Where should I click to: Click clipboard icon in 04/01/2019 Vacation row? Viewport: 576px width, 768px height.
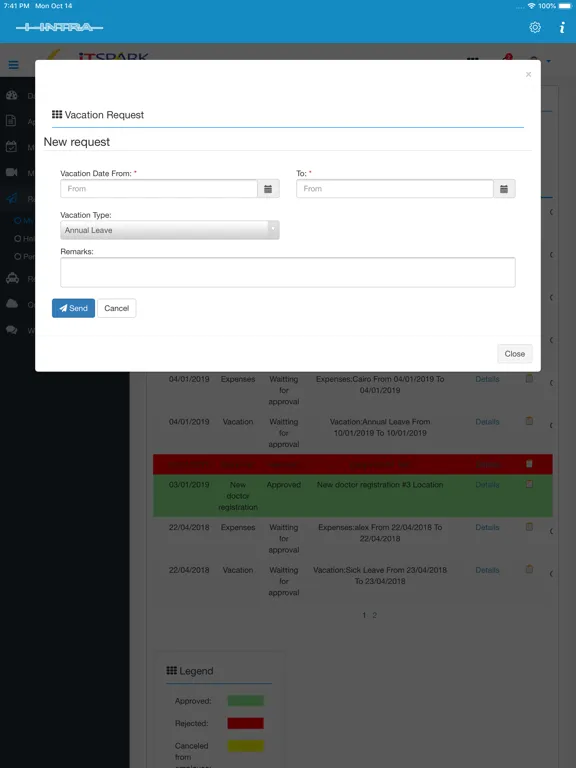click(529, 421)
